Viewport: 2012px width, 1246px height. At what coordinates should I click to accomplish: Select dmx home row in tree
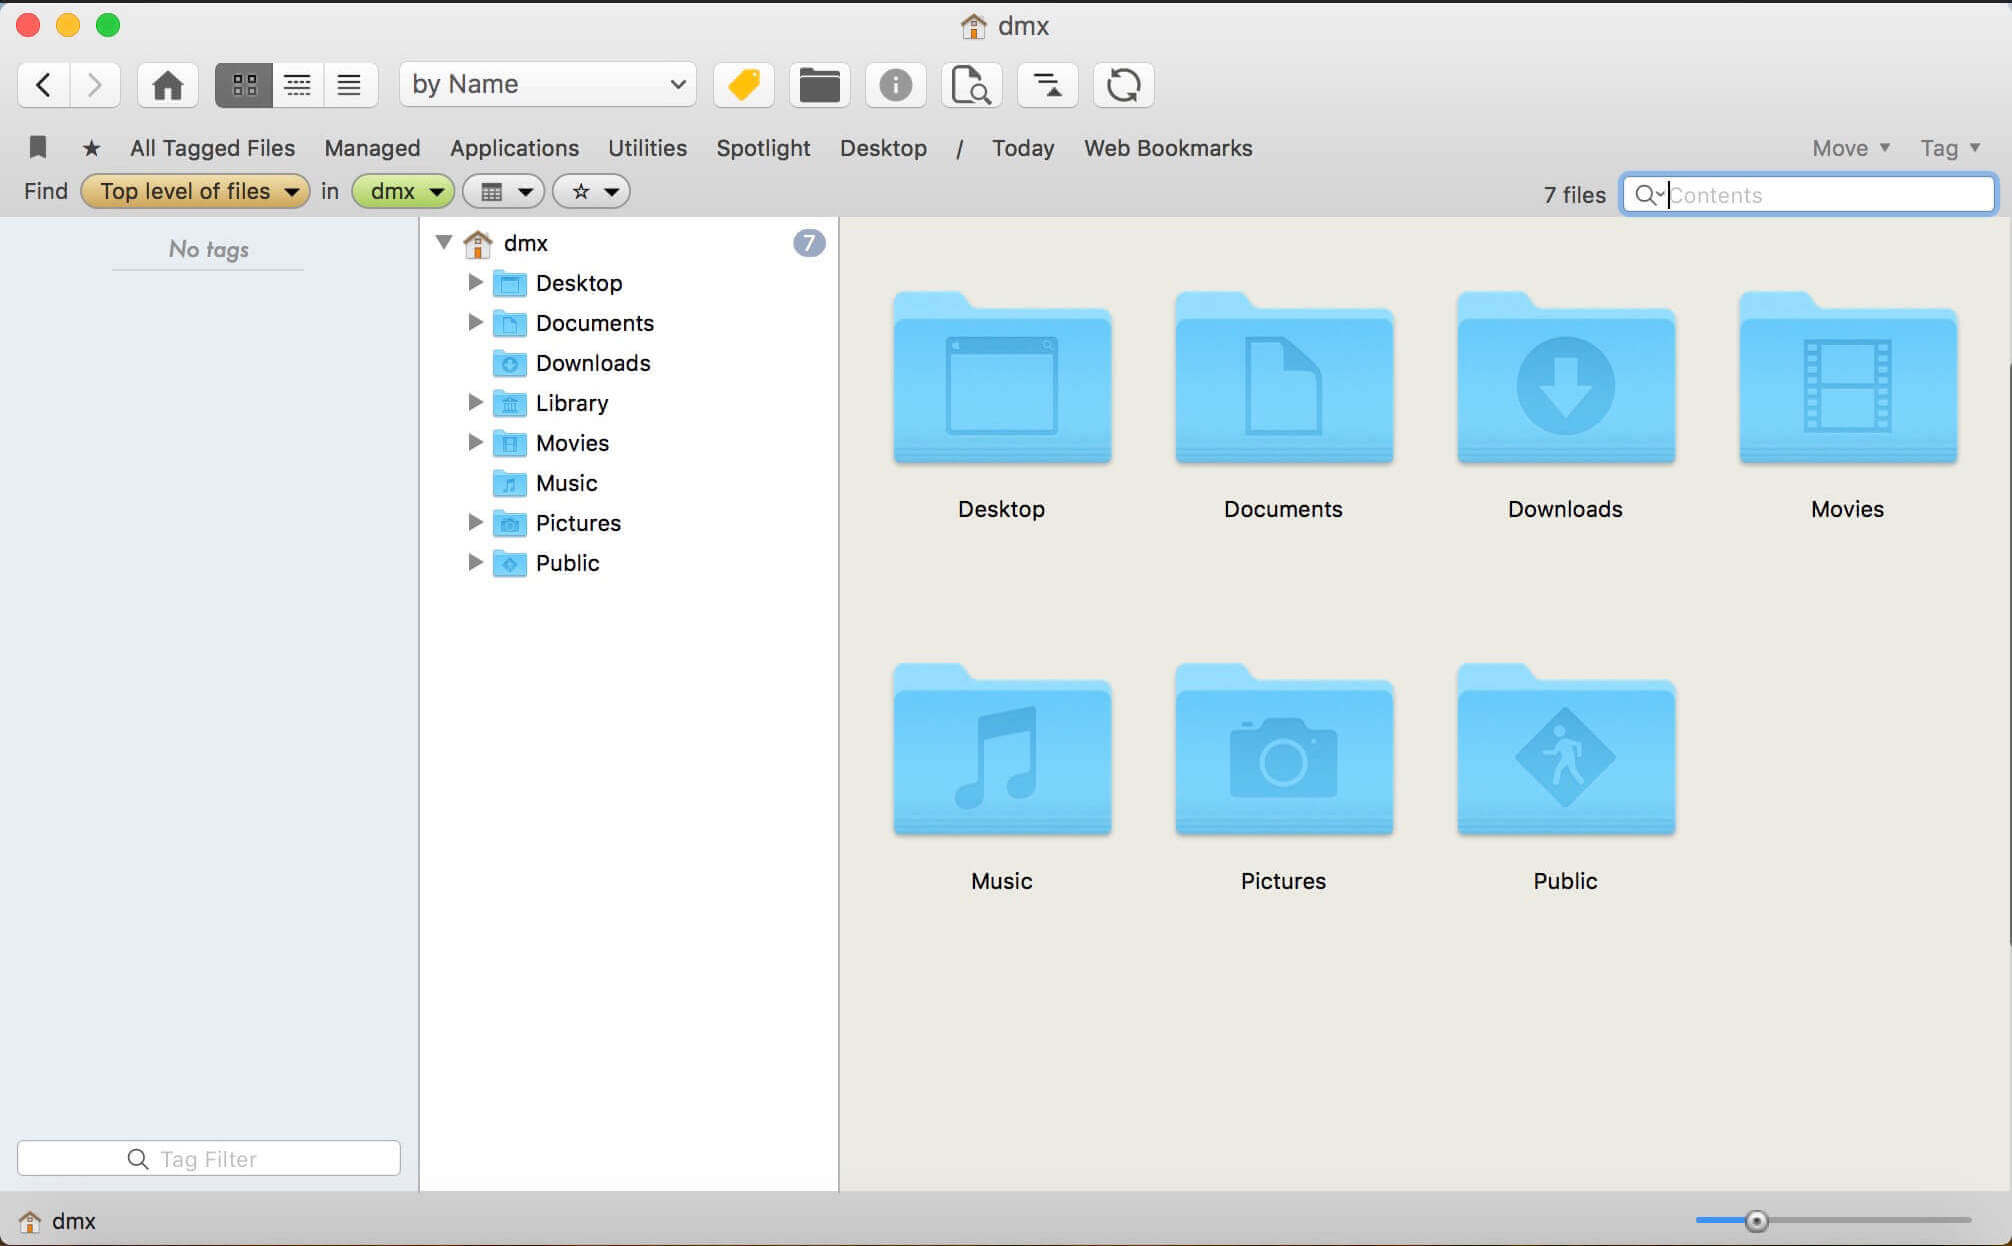click(x=628, y=243)
